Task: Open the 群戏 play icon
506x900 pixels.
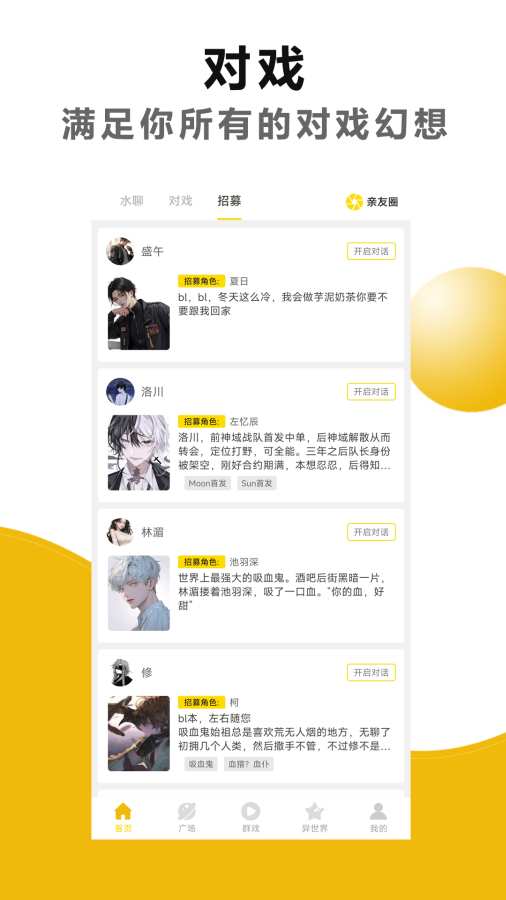Action: coord(251,812)
